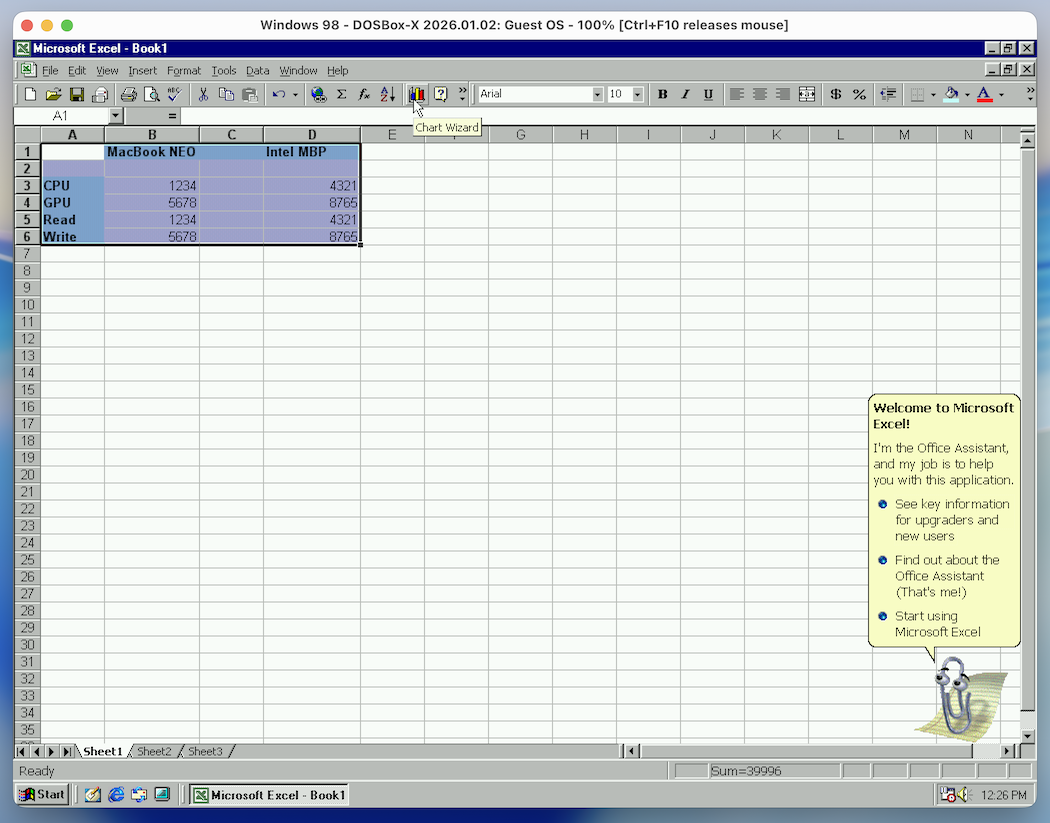This screenshot has width=1050, height=823.
Task: Open the font size 10 dropdown
Action: pyautogui.click(x=638, y=94)
